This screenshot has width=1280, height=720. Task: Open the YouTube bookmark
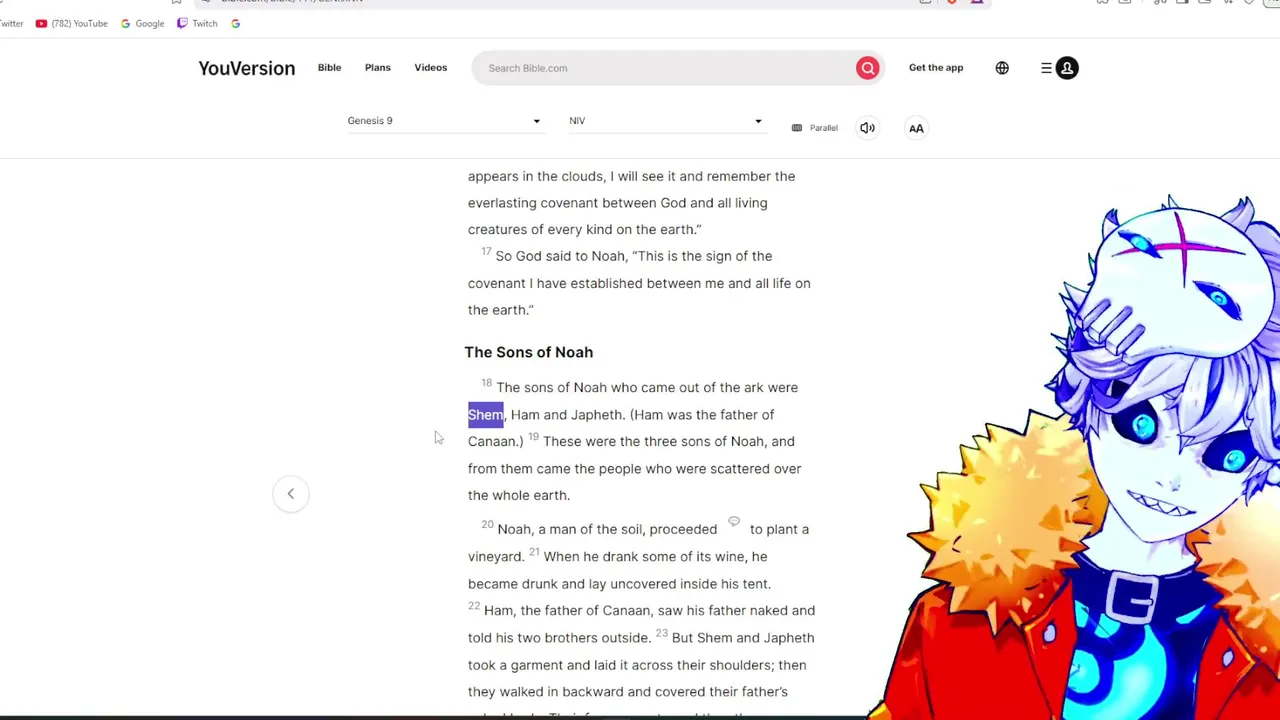71,23
